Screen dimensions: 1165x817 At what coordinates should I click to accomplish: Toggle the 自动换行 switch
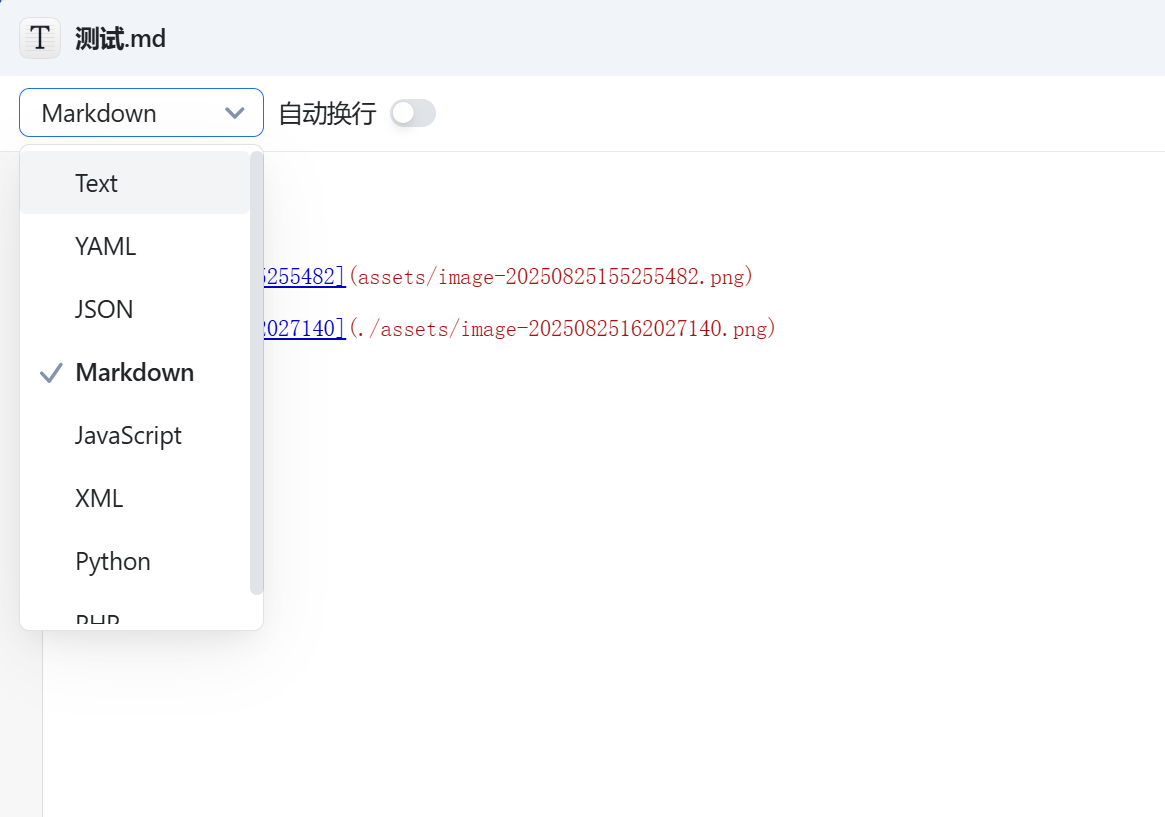[x=413, y=113]
